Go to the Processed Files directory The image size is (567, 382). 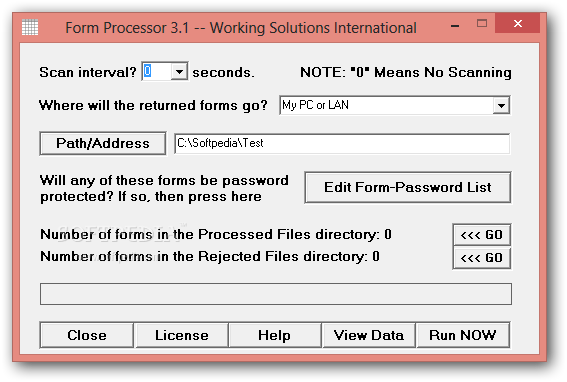click(481, 235)
